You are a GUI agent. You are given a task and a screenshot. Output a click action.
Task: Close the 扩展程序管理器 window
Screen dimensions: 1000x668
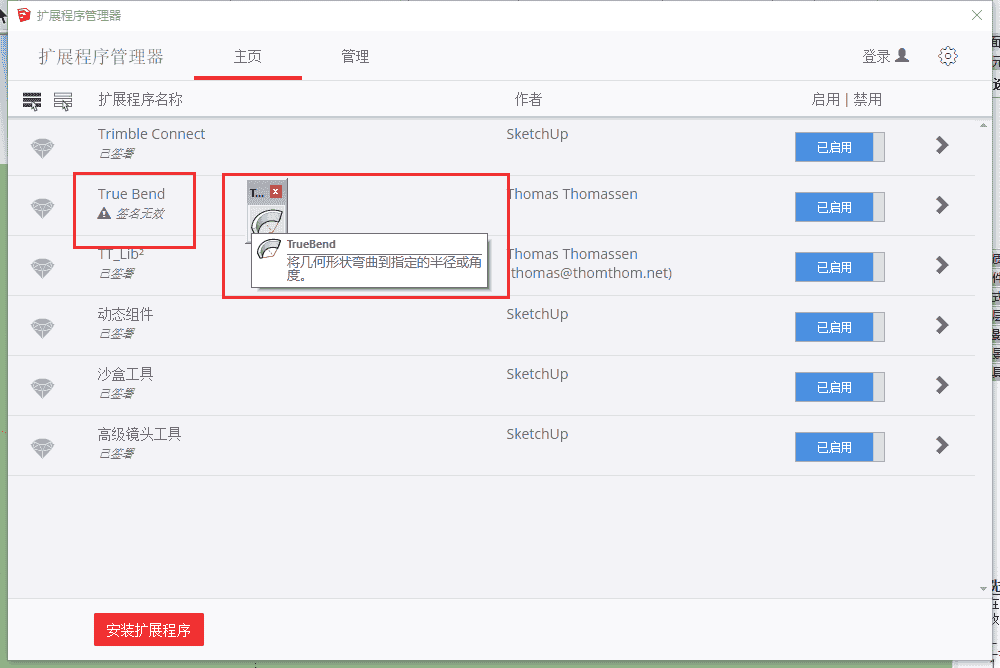click(x=976, y=15)
